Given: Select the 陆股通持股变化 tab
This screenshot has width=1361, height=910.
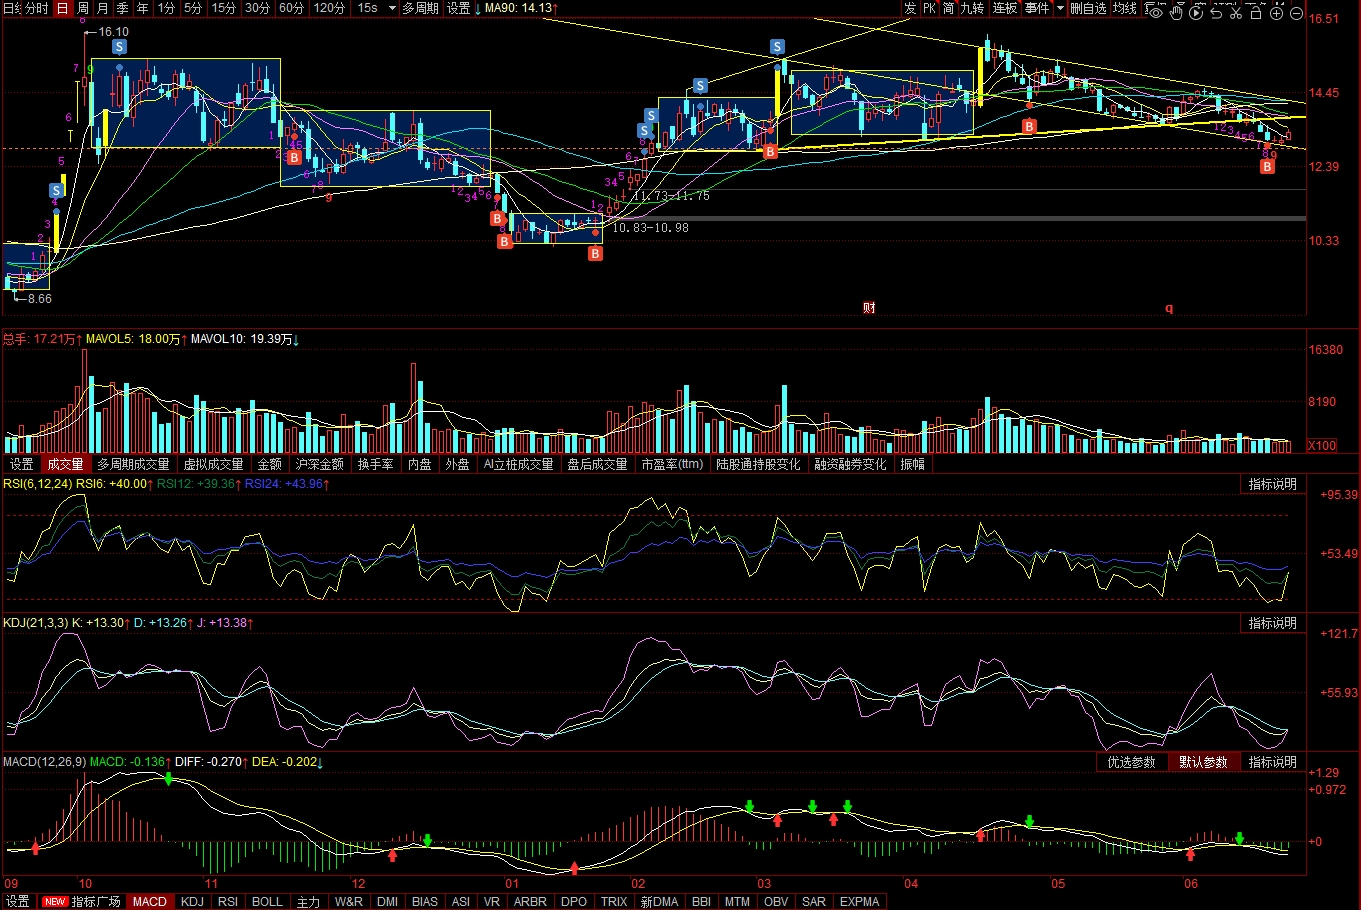Looking at the screenshot, I should 758,464.
